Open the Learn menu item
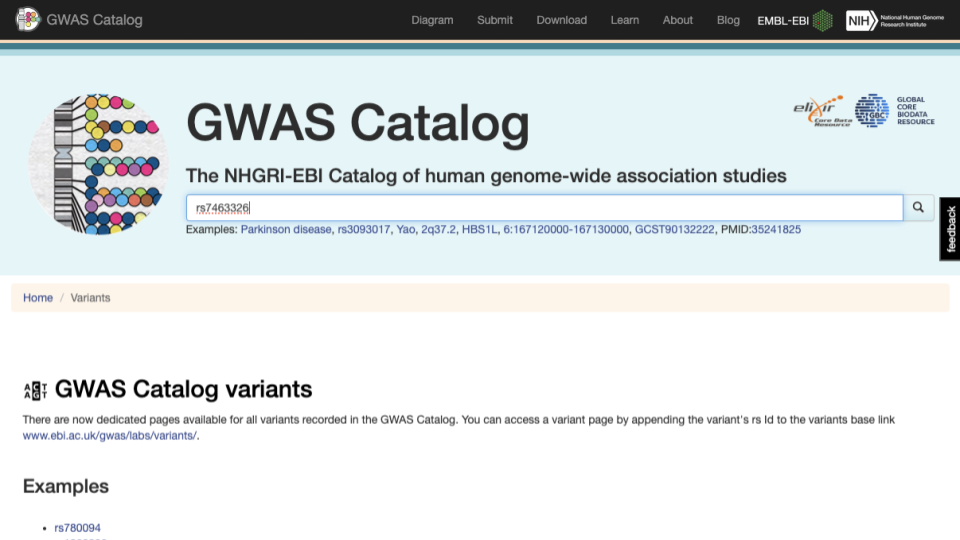 (x=624, y=20)
